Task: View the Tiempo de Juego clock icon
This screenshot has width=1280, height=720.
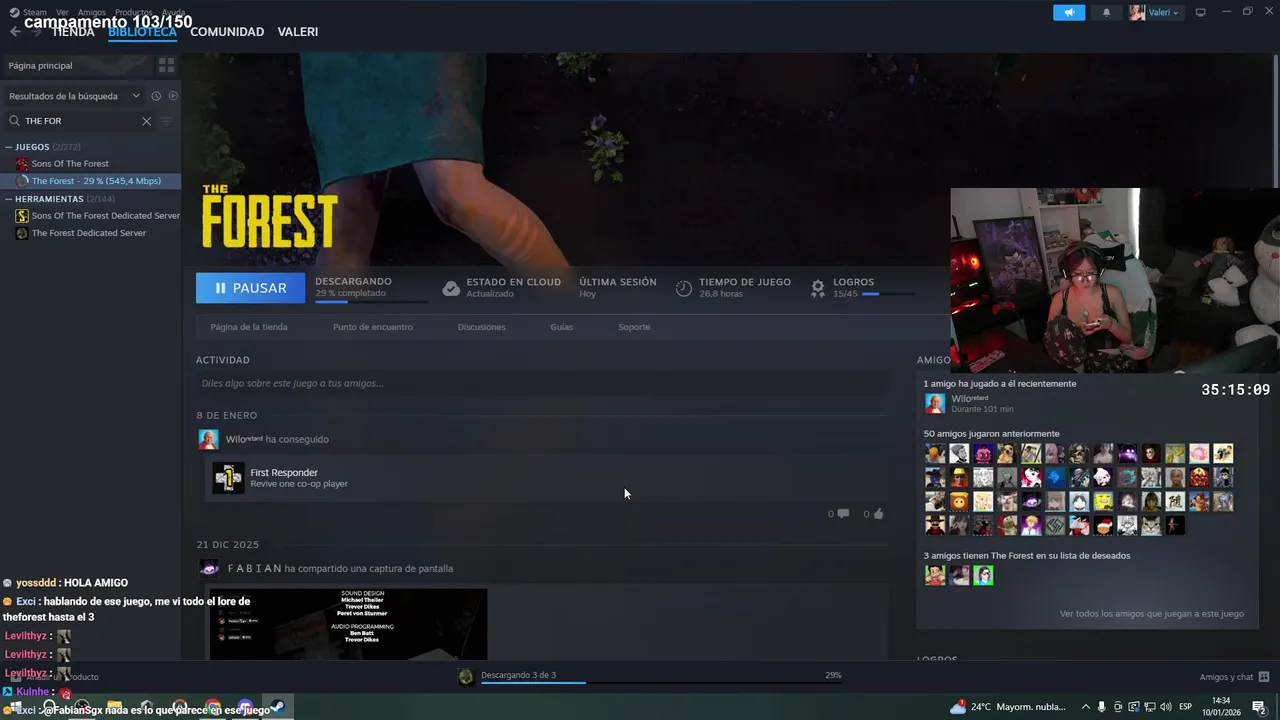Action: pos(684,288)
